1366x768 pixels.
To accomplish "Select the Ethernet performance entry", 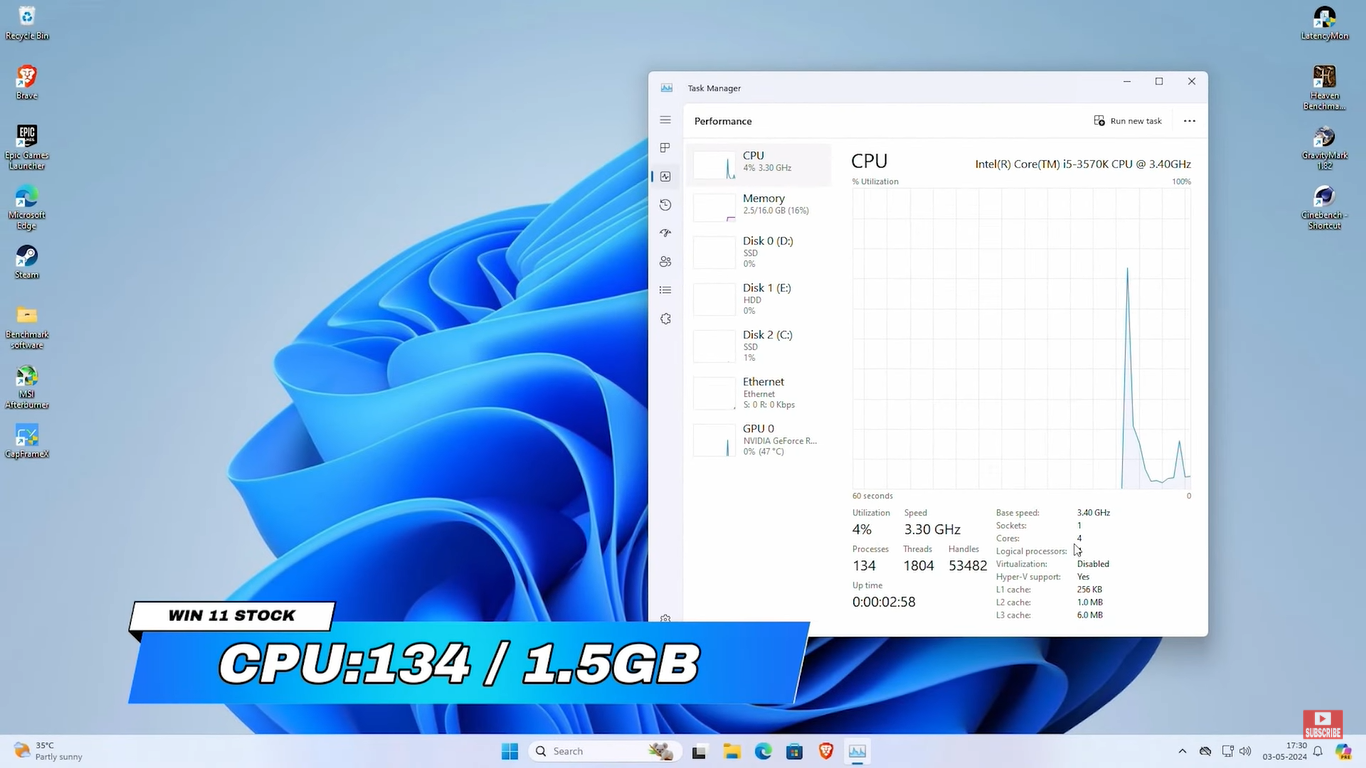I will [758, 393].
